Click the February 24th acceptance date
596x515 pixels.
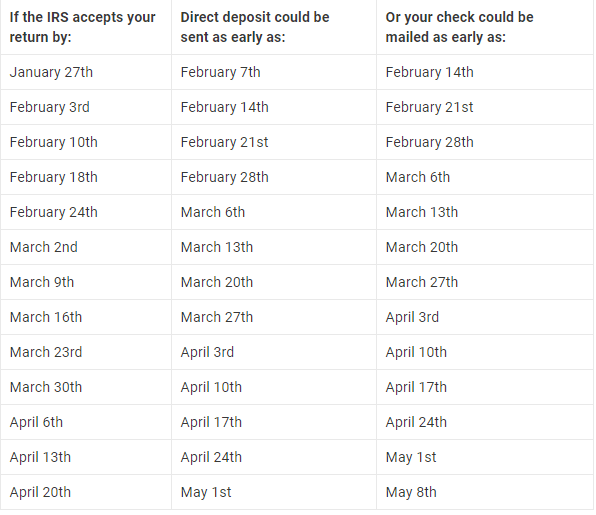(x=54, y=212)
